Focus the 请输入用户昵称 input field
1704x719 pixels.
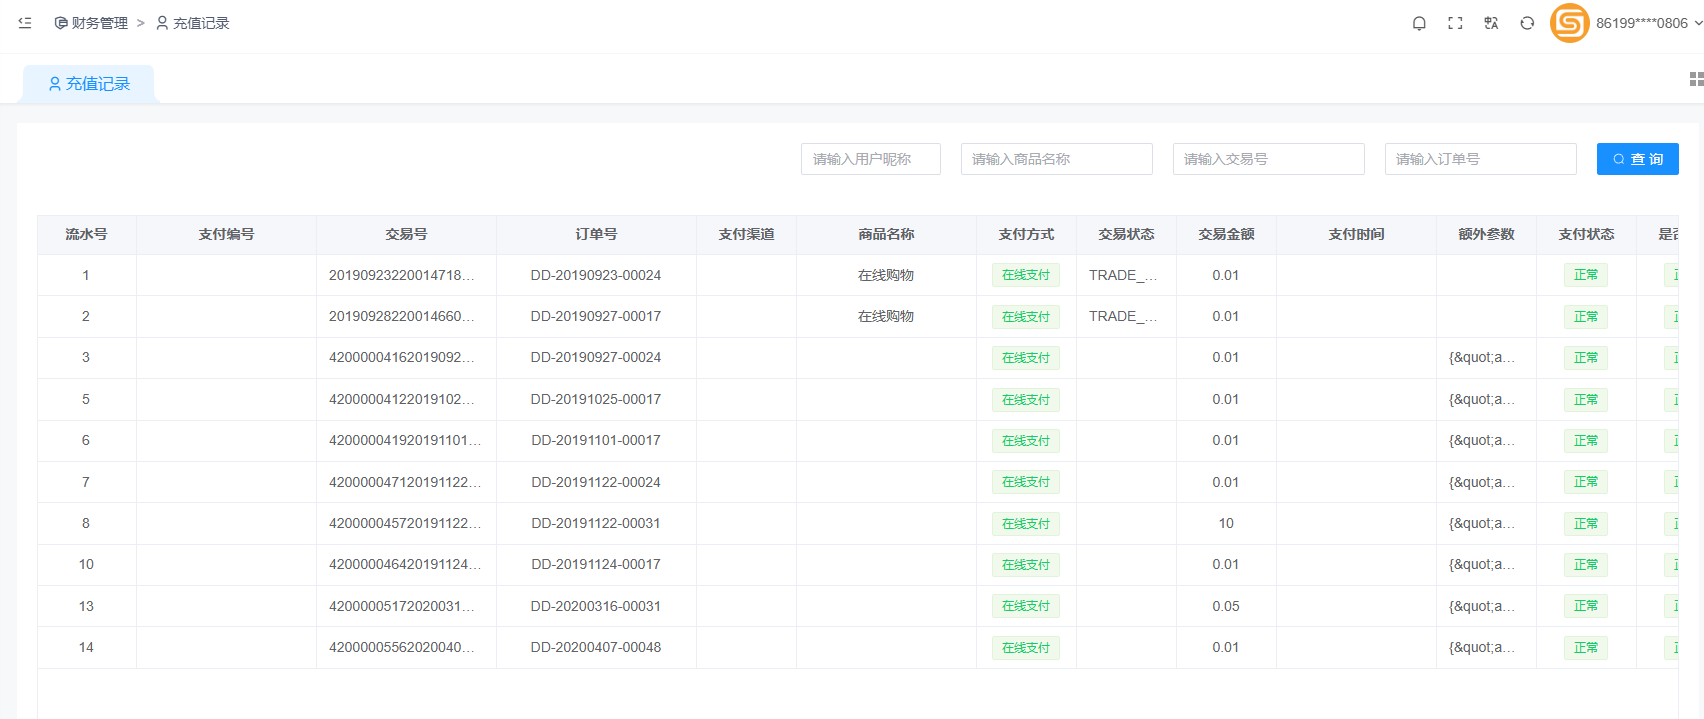(x=870, y=159)
